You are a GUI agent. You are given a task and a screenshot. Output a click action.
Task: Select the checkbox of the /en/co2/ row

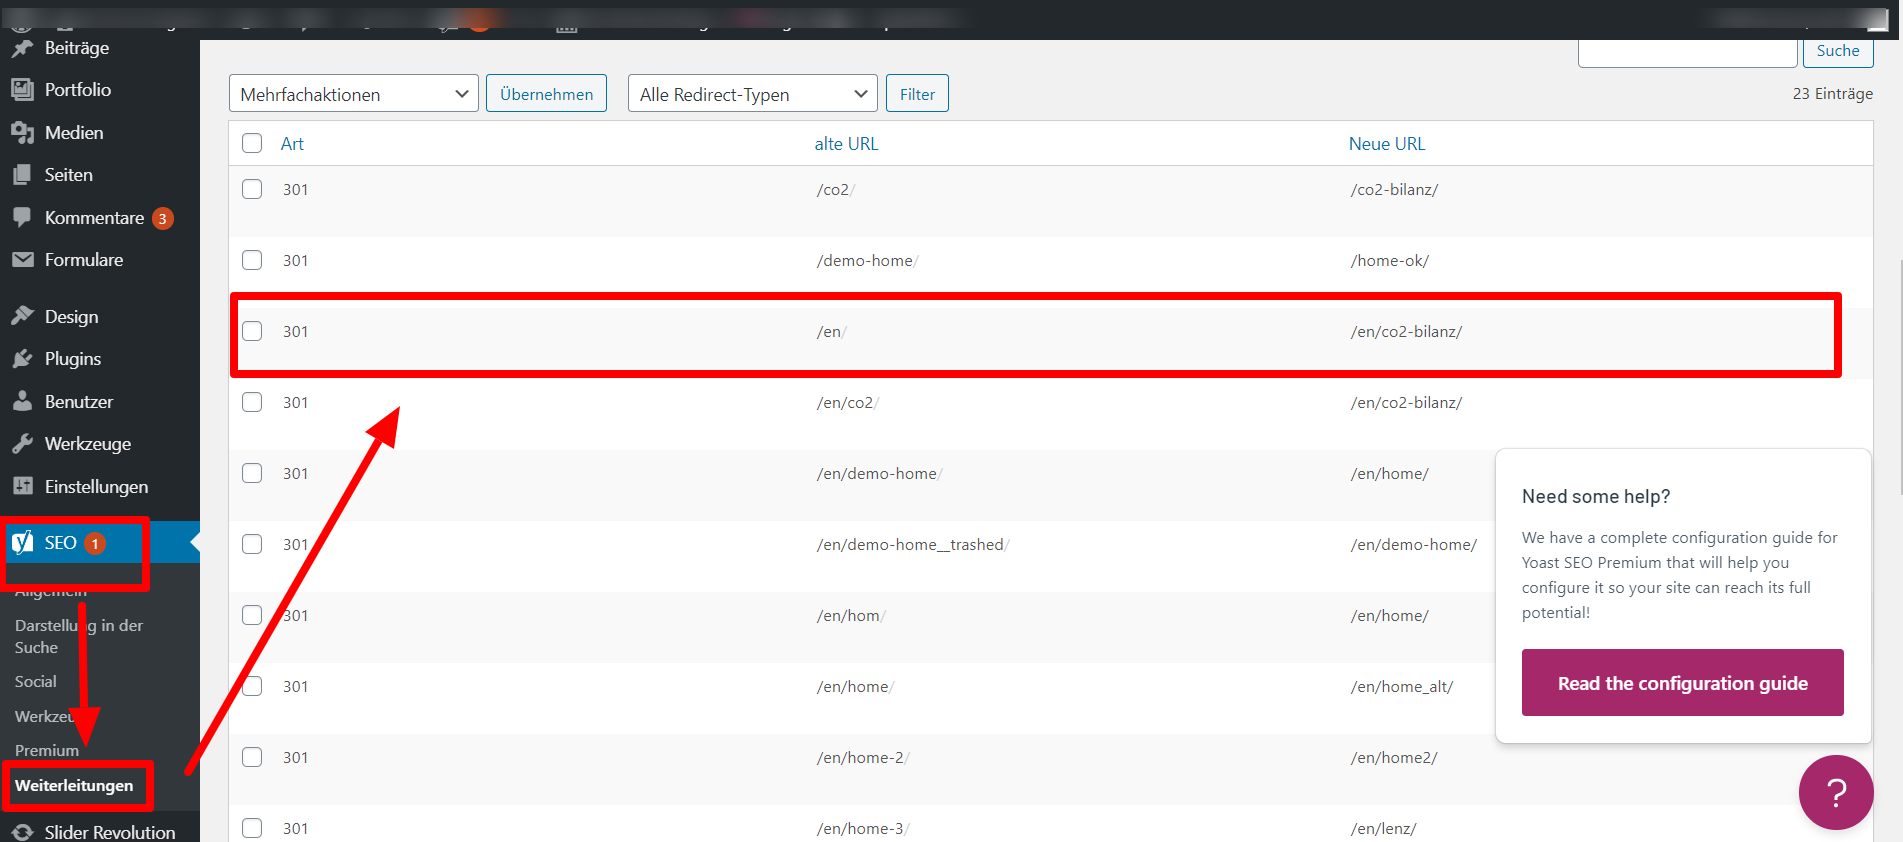coord(252,402)
